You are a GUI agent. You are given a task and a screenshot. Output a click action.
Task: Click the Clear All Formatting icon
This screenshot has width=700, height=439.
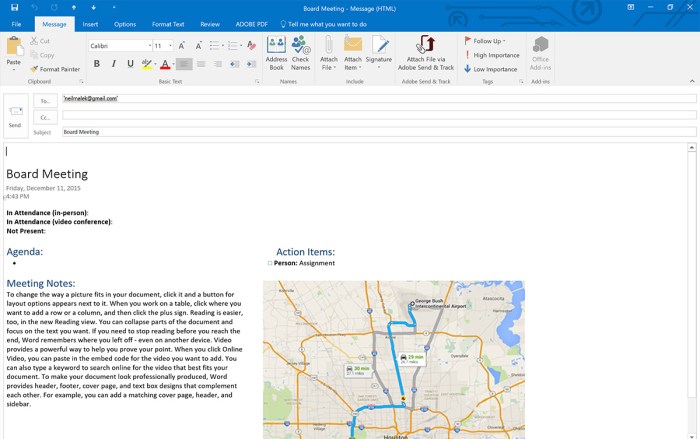251,45
